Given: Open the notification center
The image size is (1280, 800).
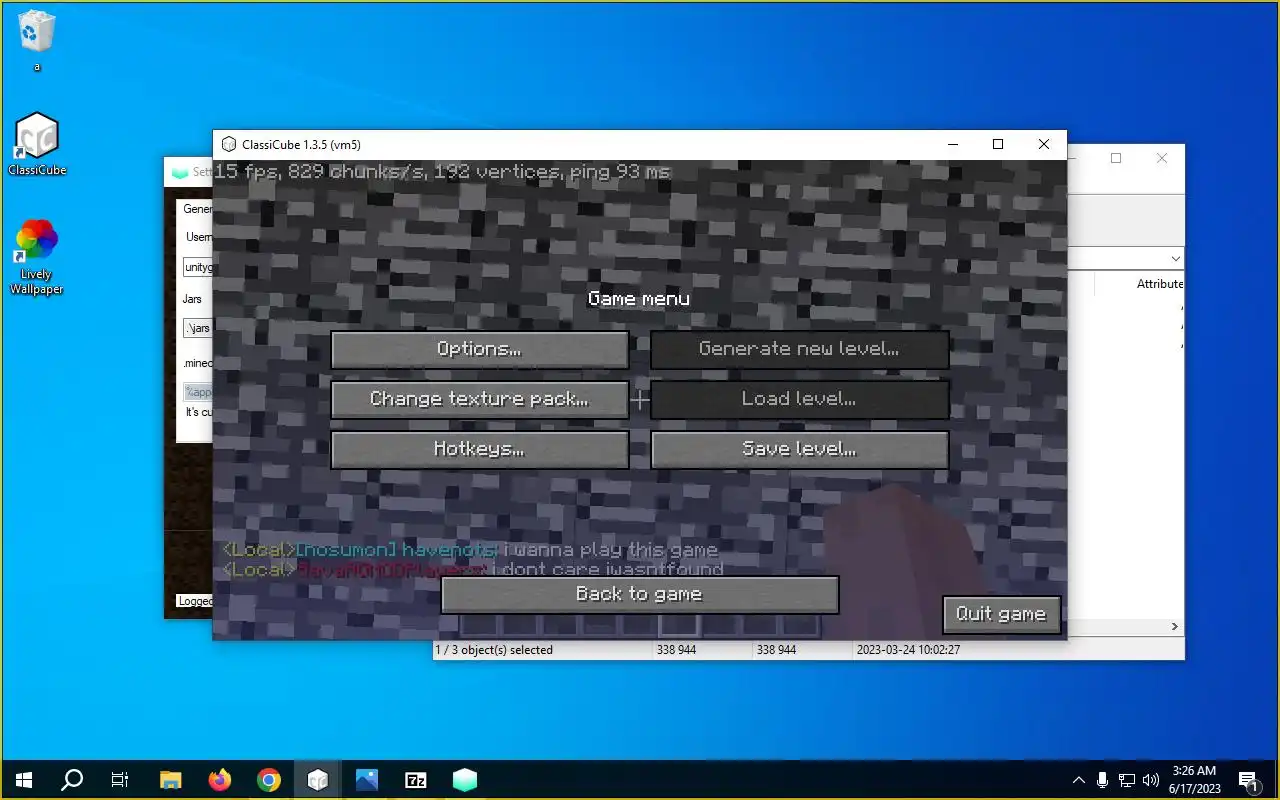Looking at the screenshot, I should pos(1248,780).
